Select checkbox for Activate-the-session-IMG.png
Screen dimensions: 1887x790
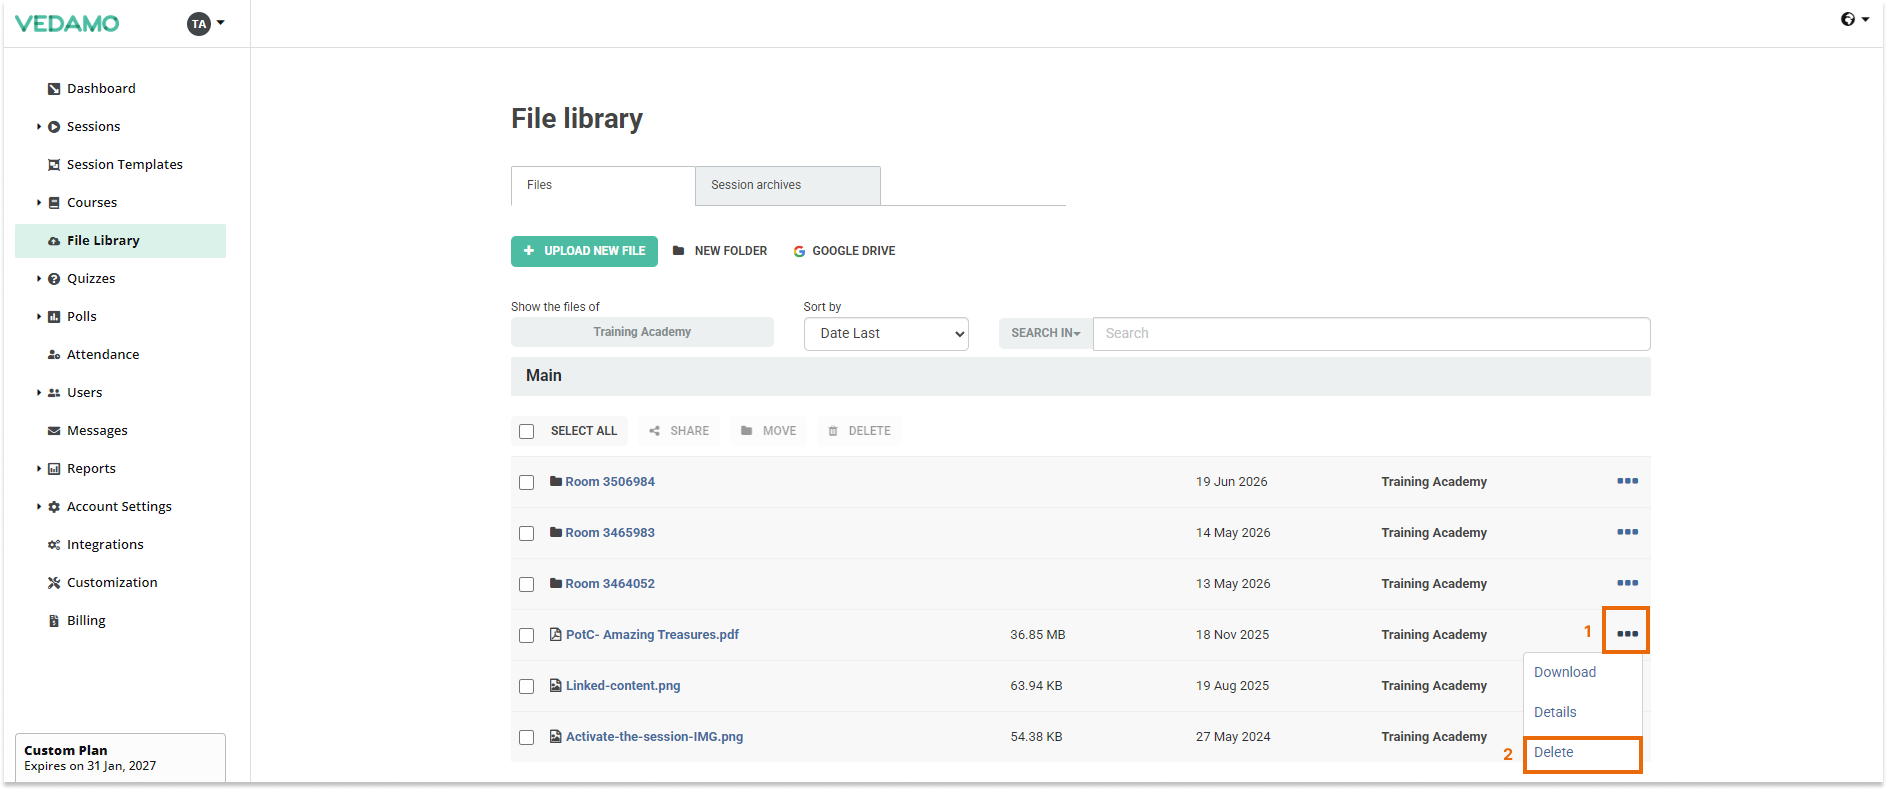pyautogui.click(x=527, y=737)
